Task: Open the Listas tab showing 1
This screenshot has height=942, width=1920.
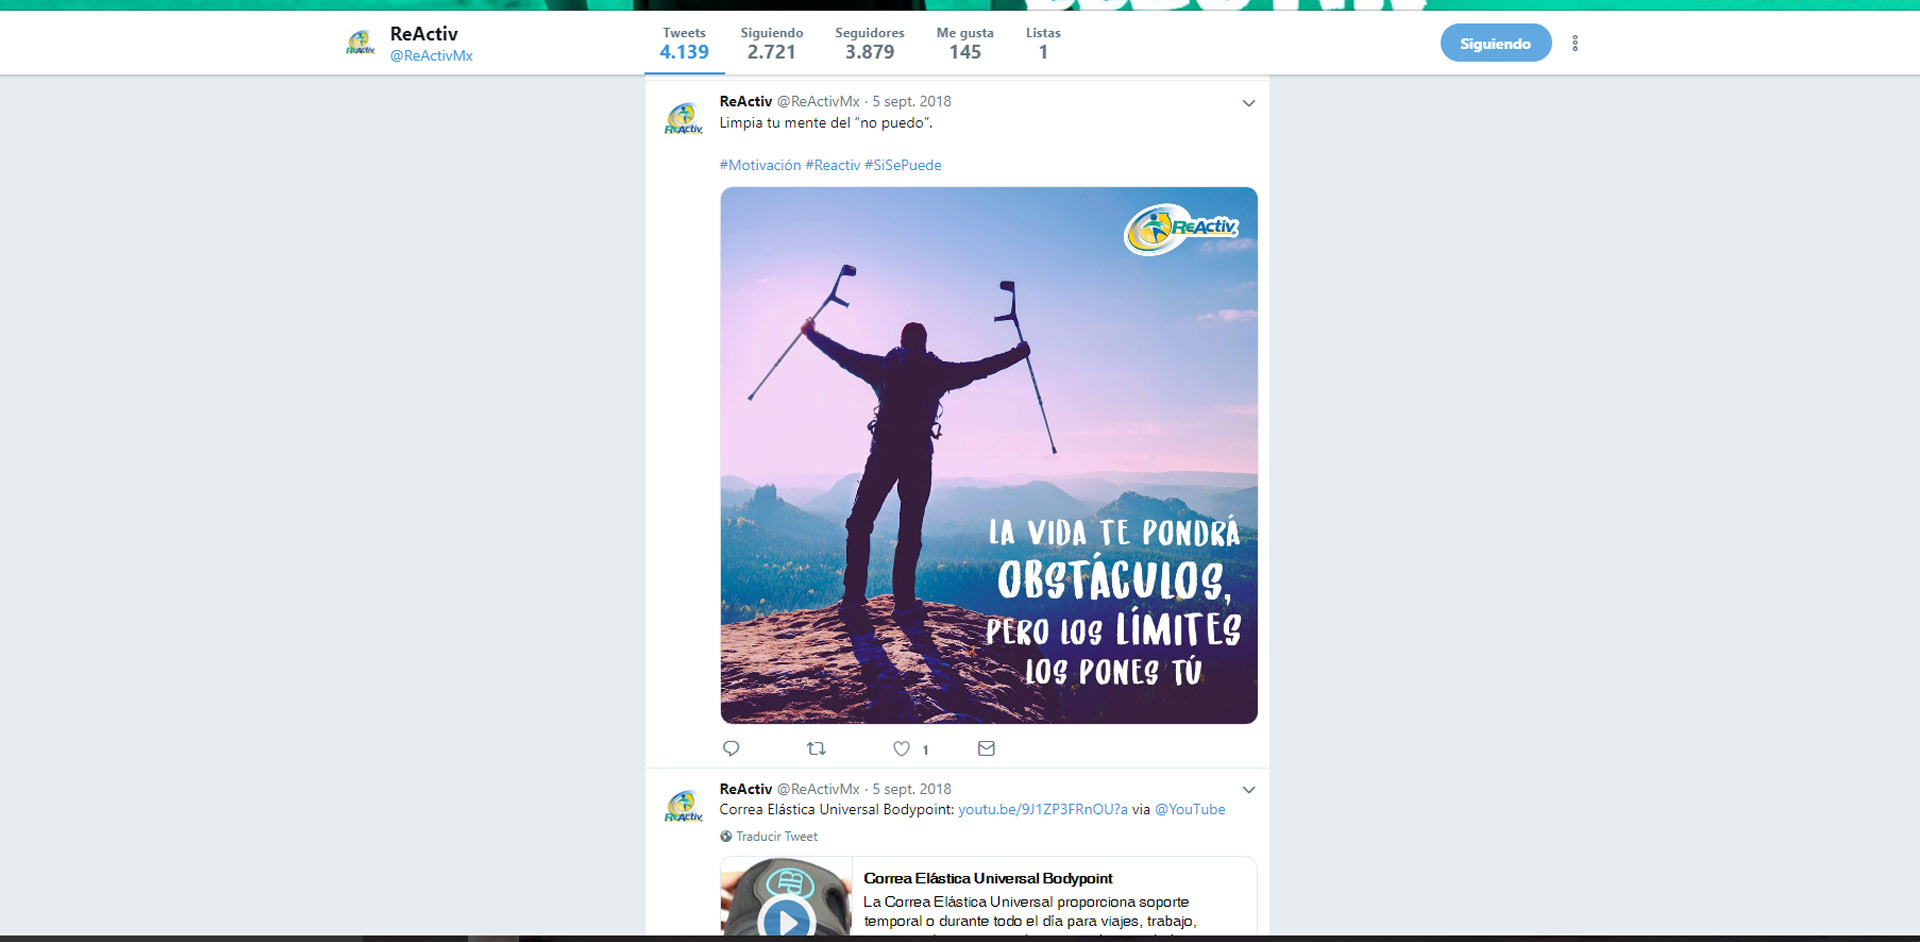Action: [1043, 43]
